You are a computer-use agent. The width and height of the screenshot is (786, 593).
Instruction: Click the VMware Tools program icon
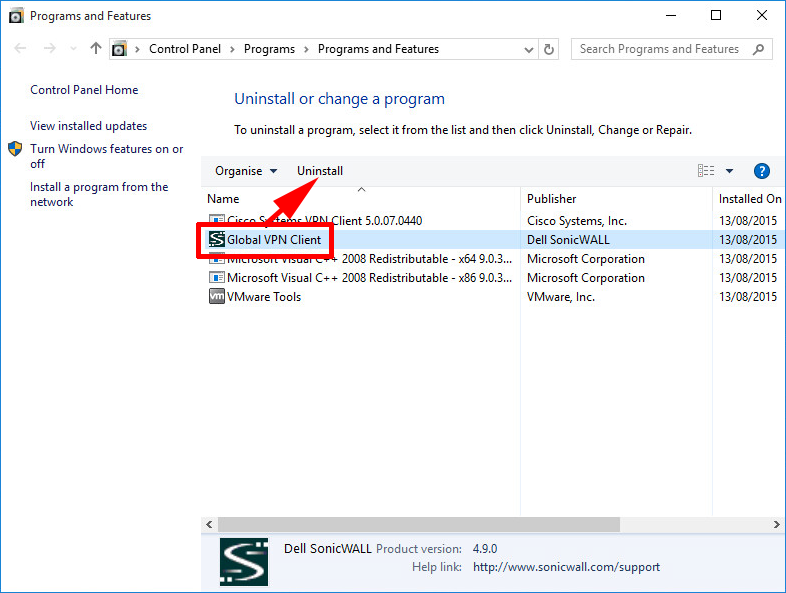click(x=217, y=296)
